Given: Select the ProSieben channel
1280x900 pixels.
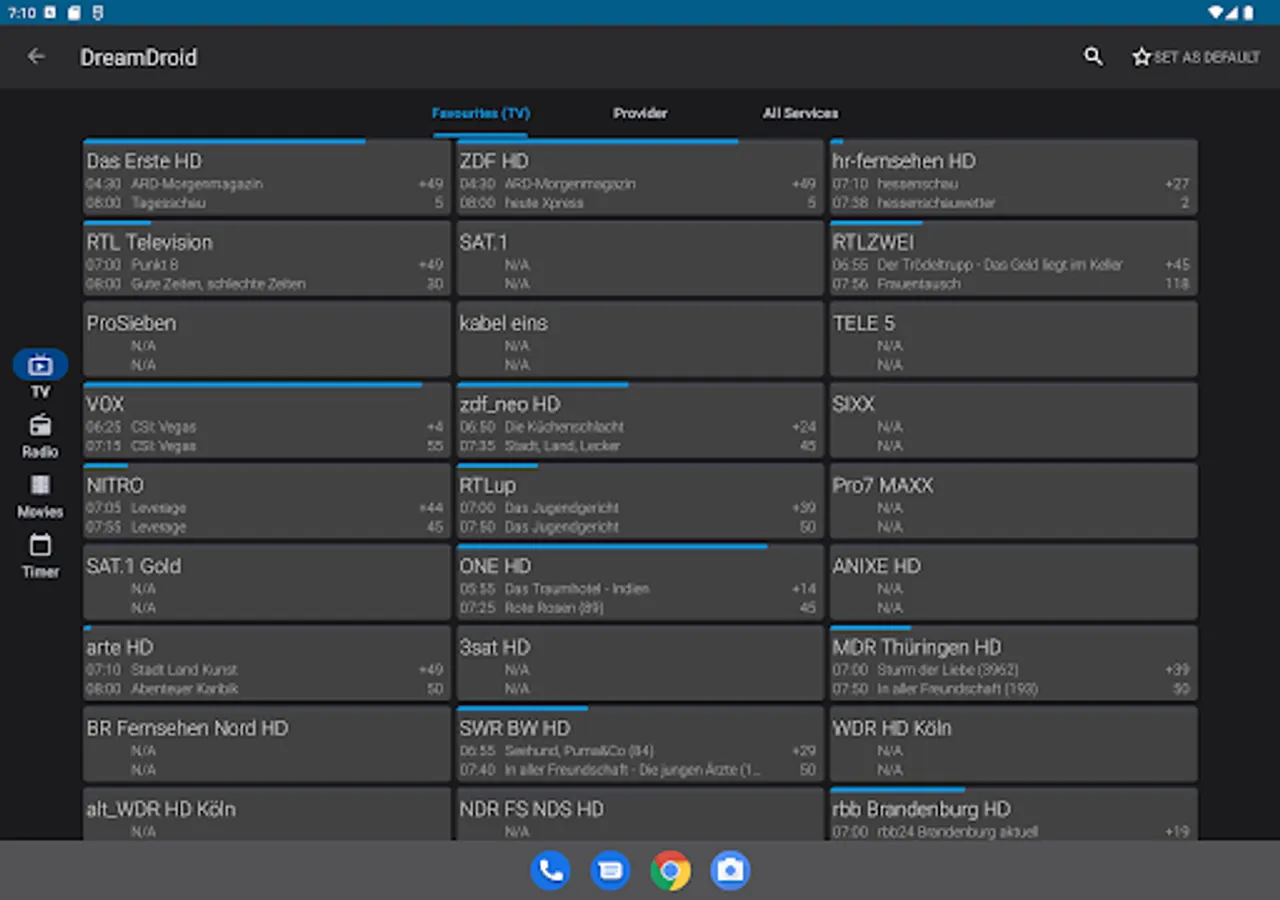Looking at the screenshot, I should click(x=267, y=339).
